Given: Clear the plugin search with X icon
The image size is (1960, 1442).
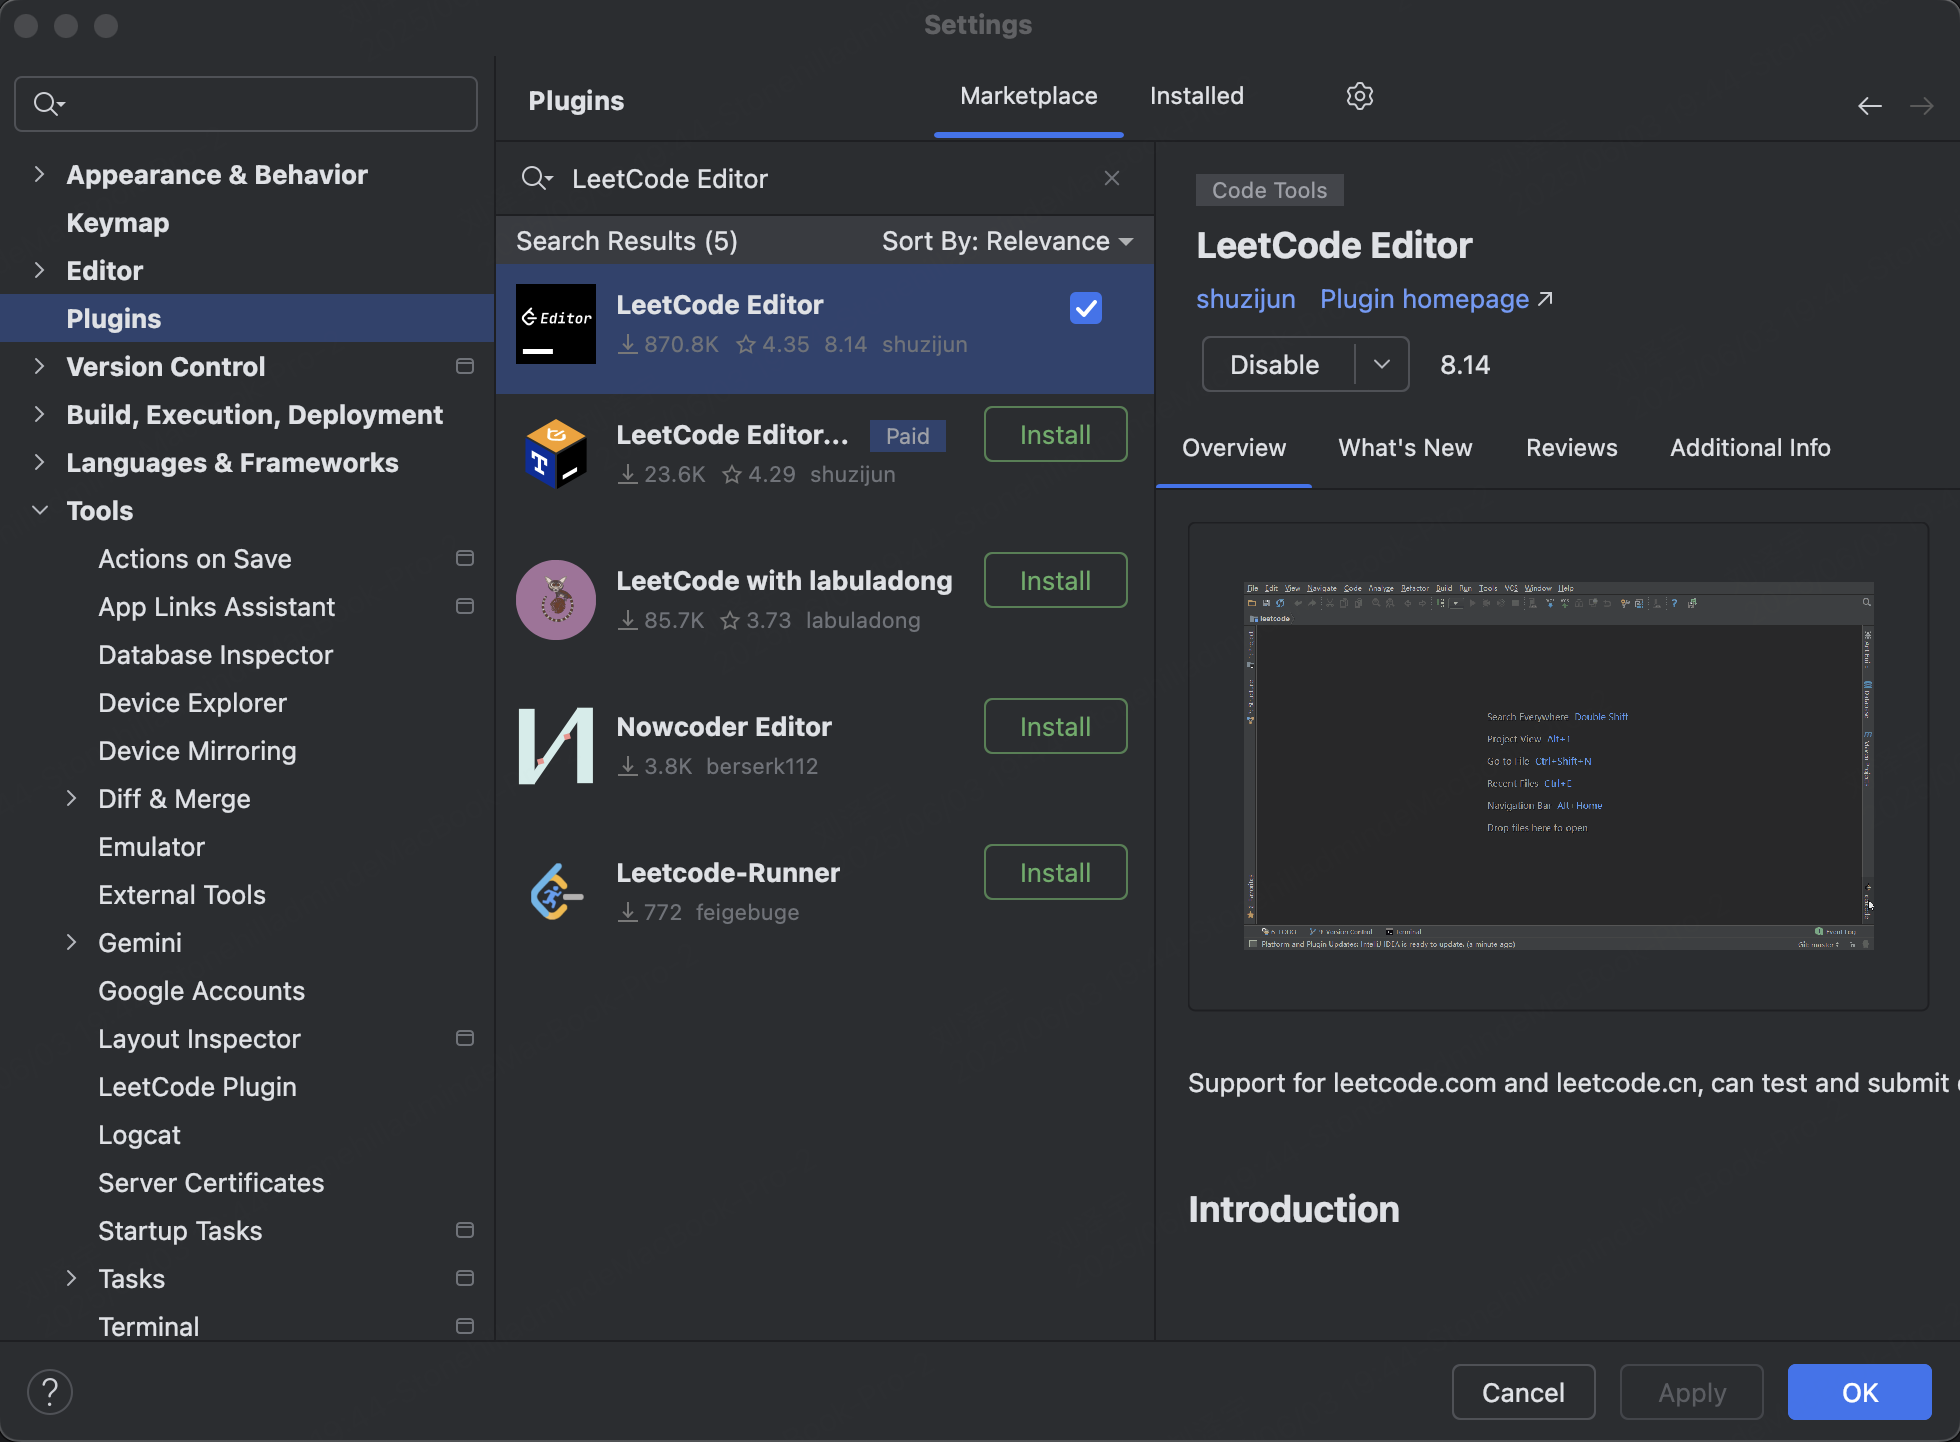Looking at the screenshot, I should 1111,178.
